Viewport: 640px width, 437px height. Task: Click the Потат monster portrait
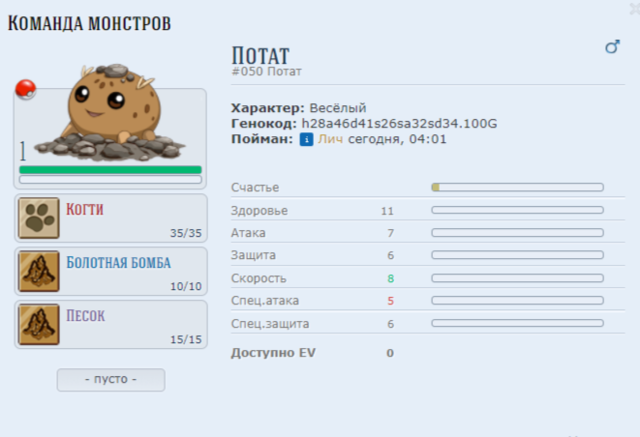110,112
